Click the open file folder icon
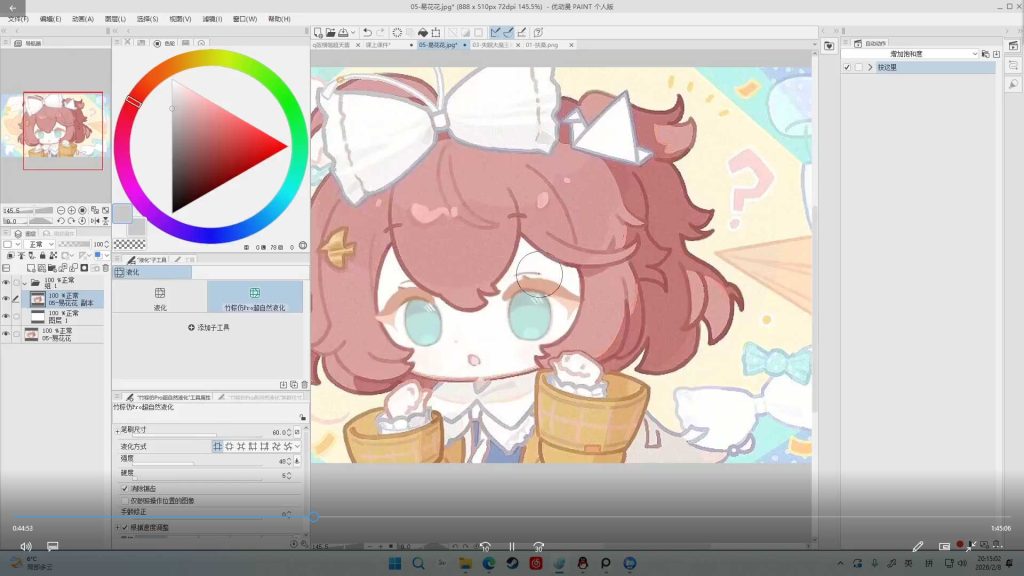The width and height of the screenshot is (1024, 576). pos(330,32)
